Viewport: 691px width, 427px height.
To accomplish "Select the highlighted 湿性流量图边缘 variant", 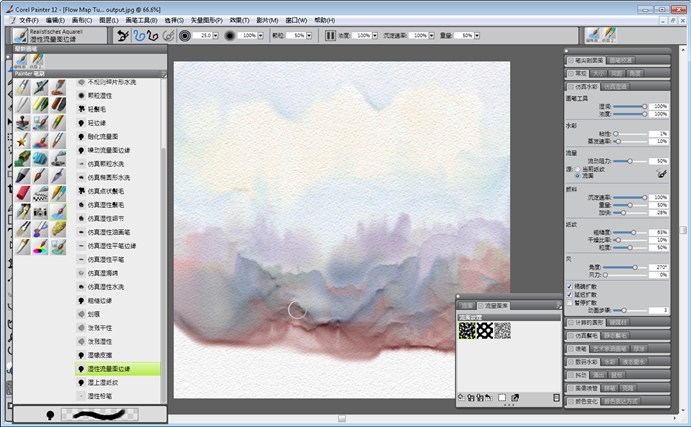I will tap(118, 369).
